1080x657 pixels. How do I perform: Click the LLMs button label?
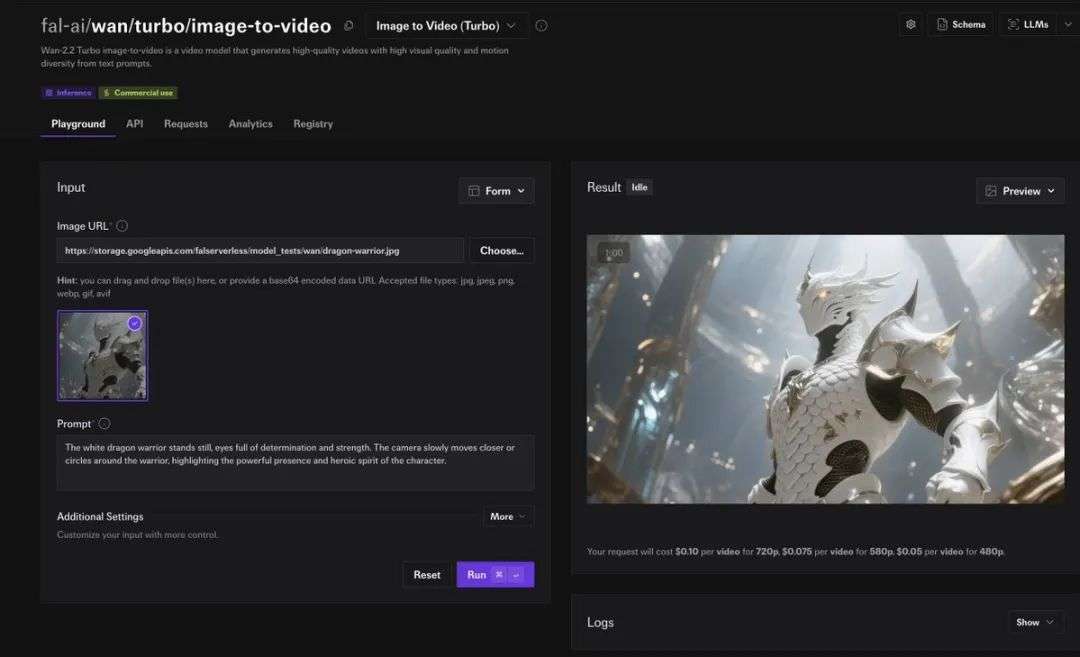[1035, 25]
